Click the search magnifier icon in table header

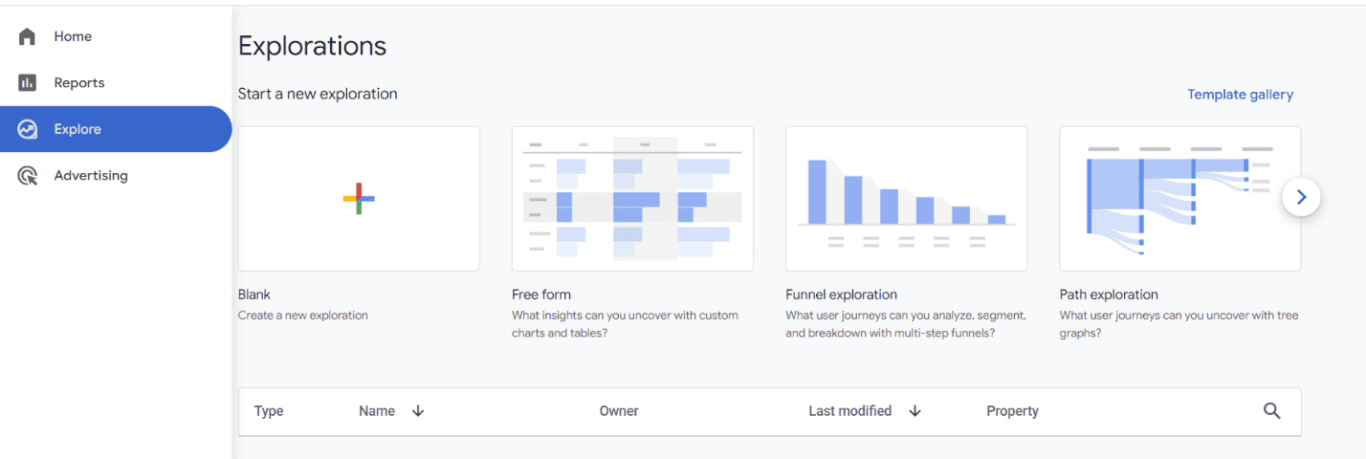point(1272,411)
